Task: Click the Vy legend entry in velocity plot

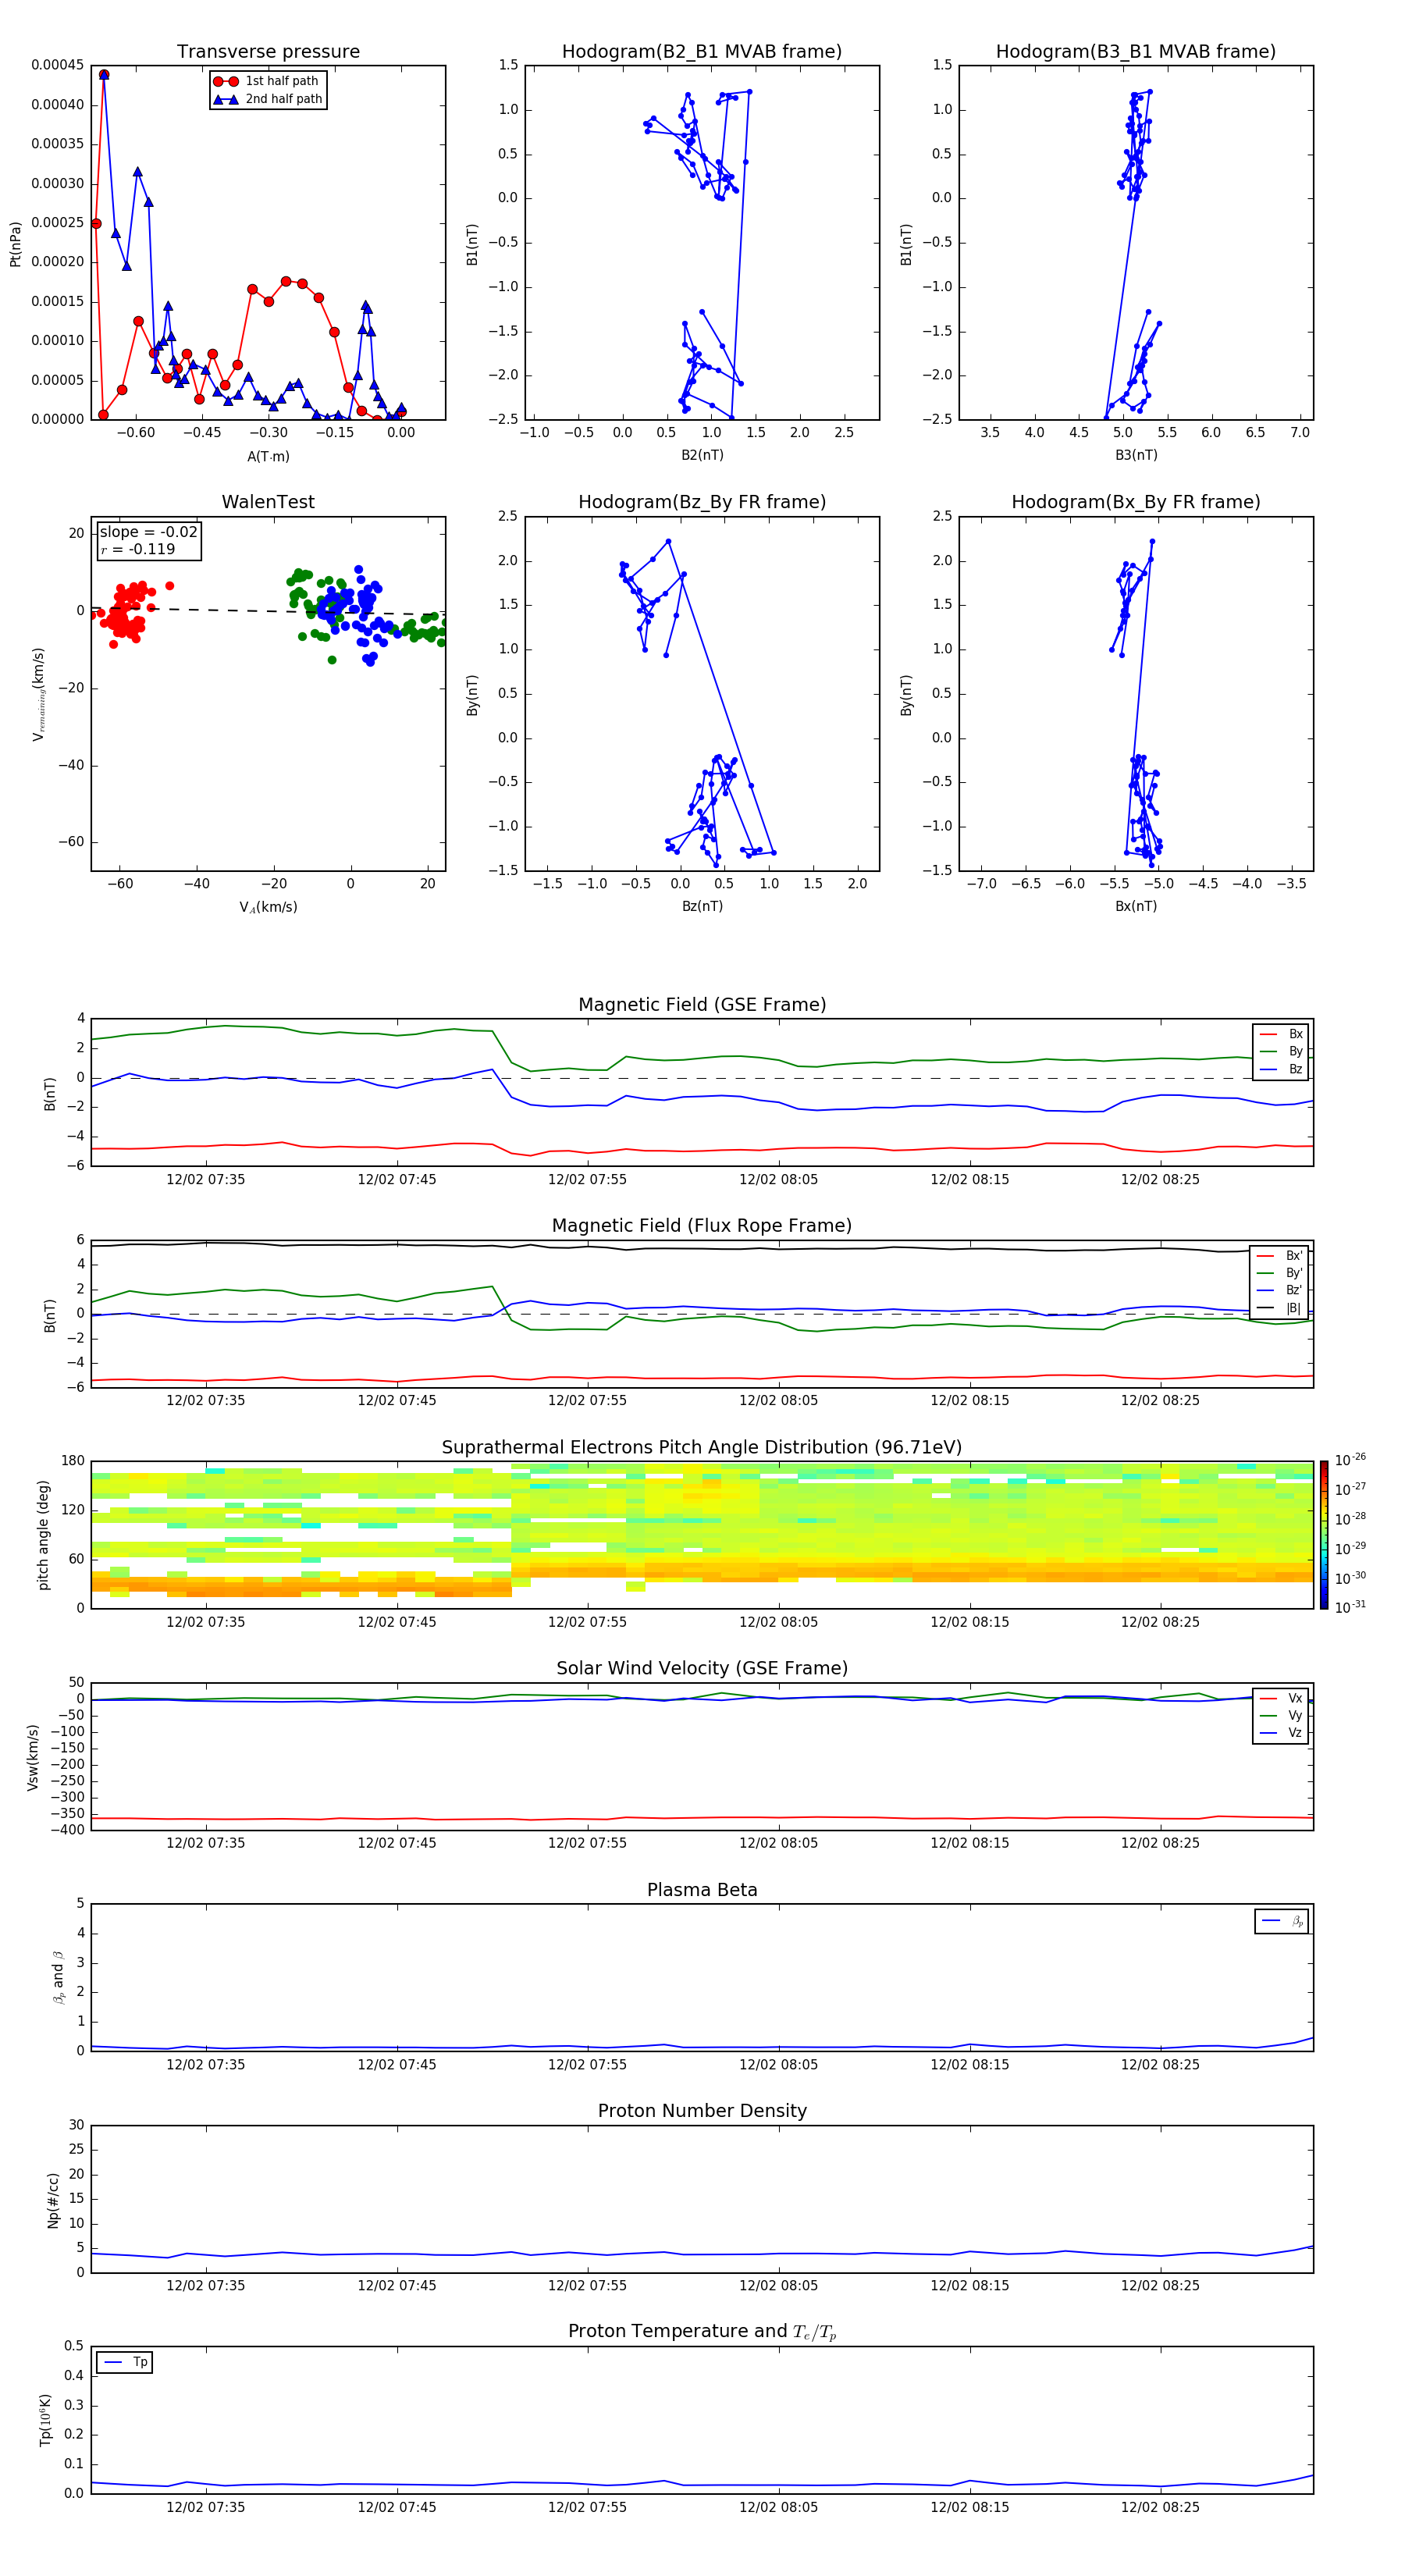Action: (1281, 1715)
